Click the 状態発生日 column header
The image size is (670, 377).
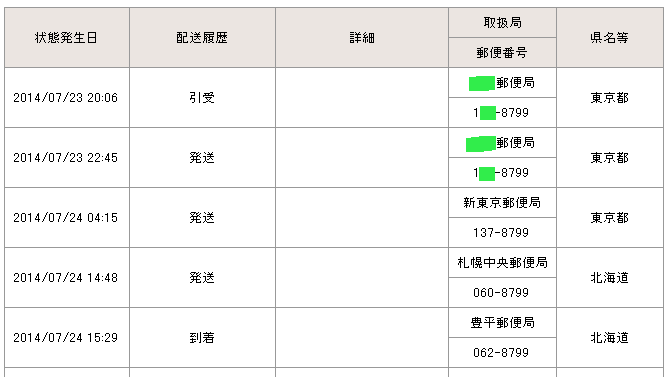pyautogui.click(x=67, y=38)
